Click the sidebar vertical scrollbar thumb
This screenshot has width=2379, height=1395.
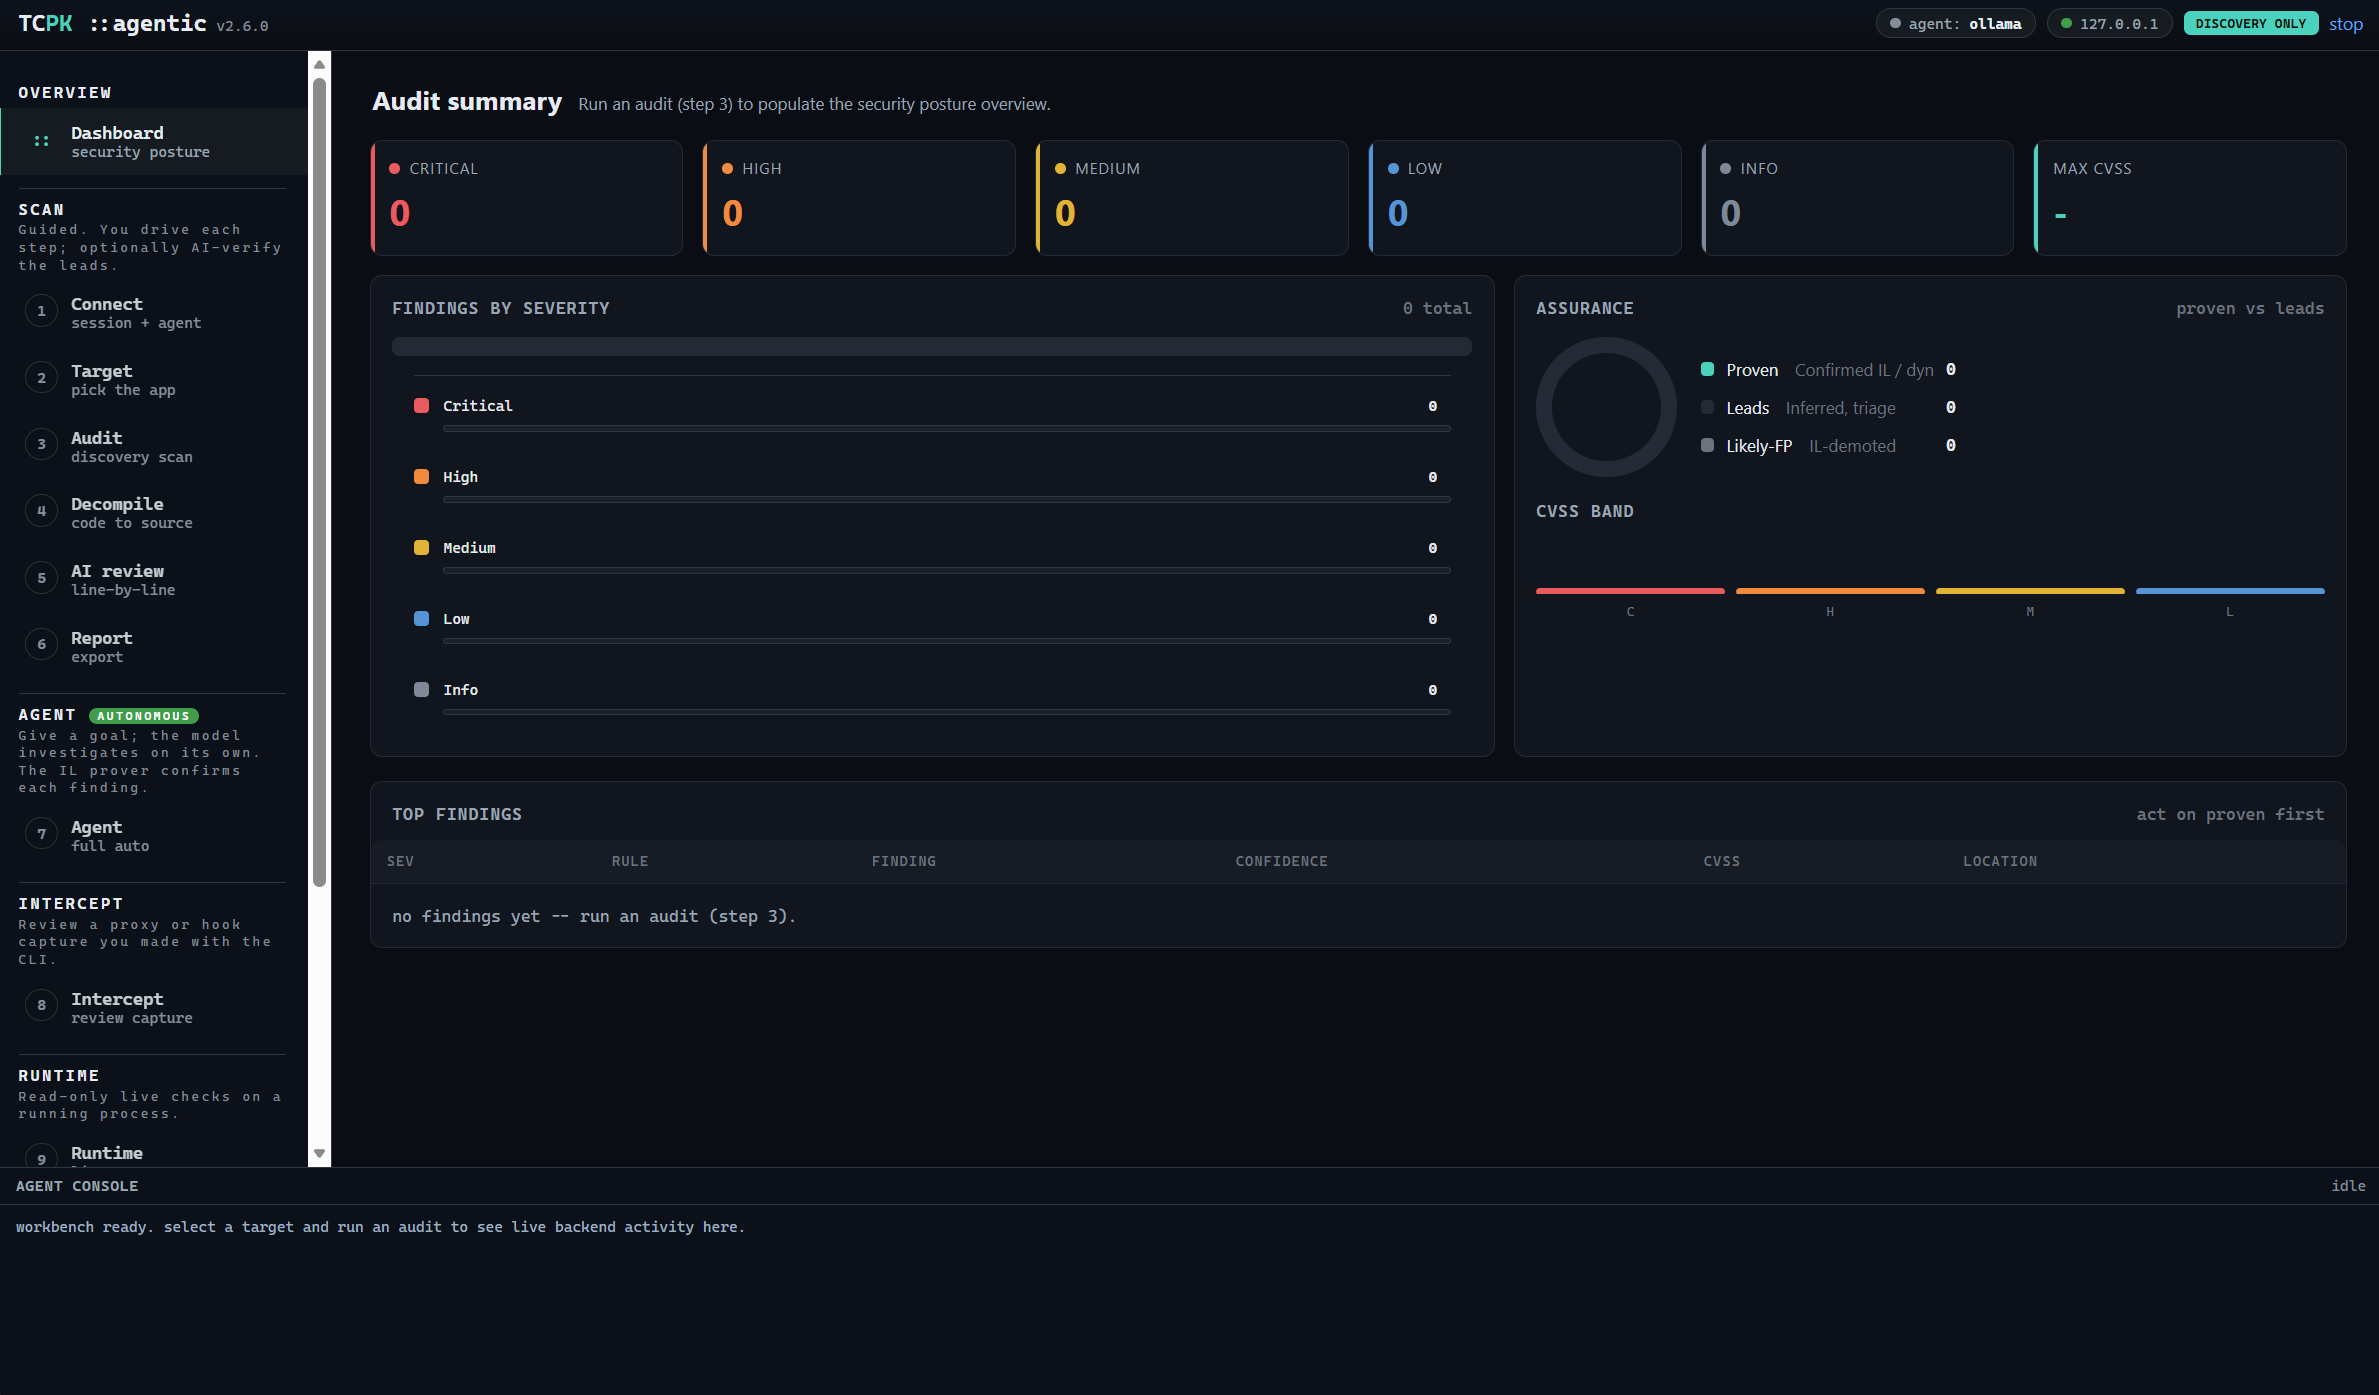(x=319, y=482)
